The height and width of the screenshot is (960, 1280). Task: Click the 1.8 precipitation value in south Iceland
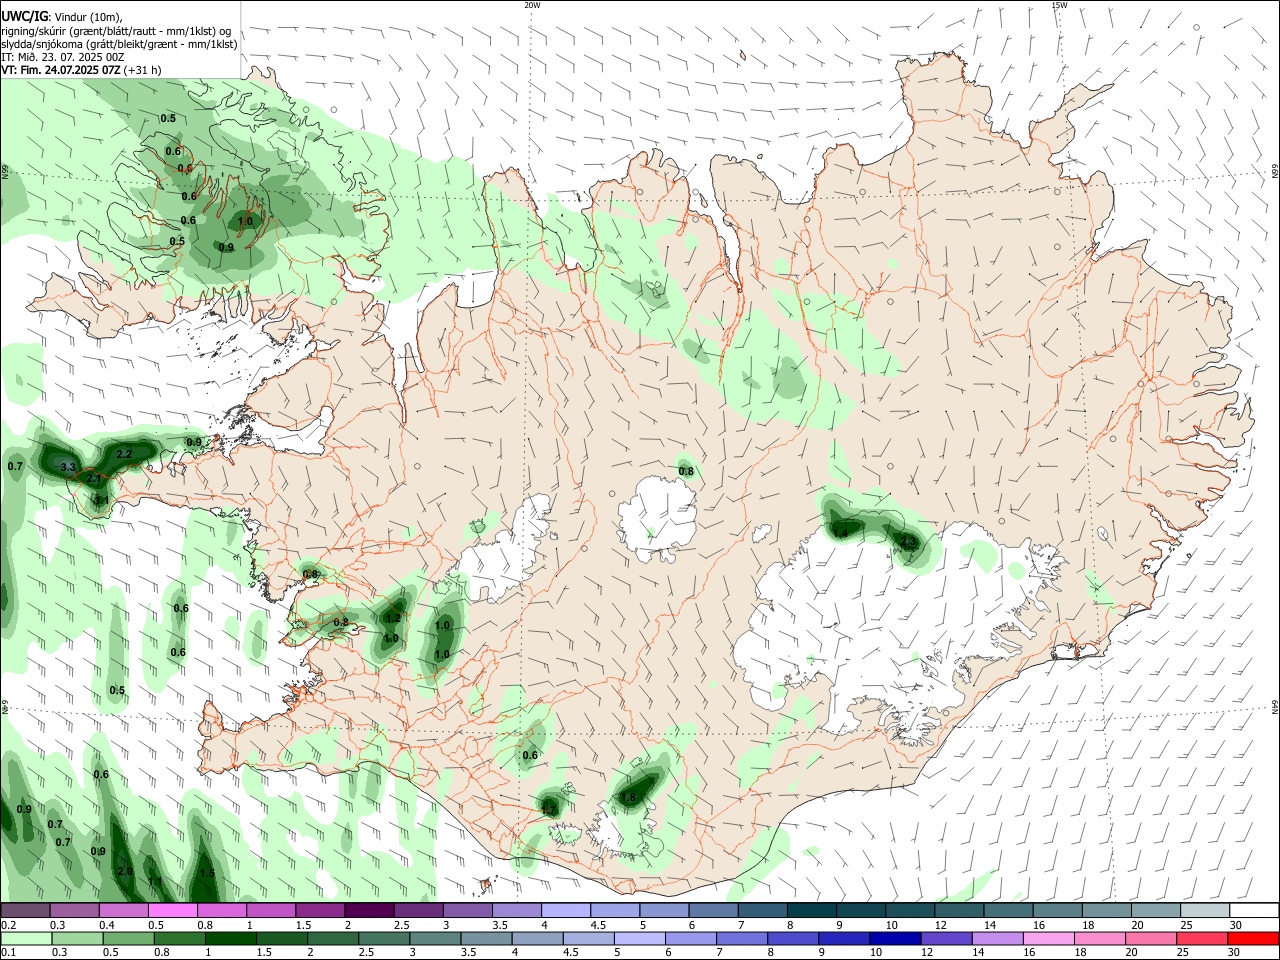pos(628,797)
